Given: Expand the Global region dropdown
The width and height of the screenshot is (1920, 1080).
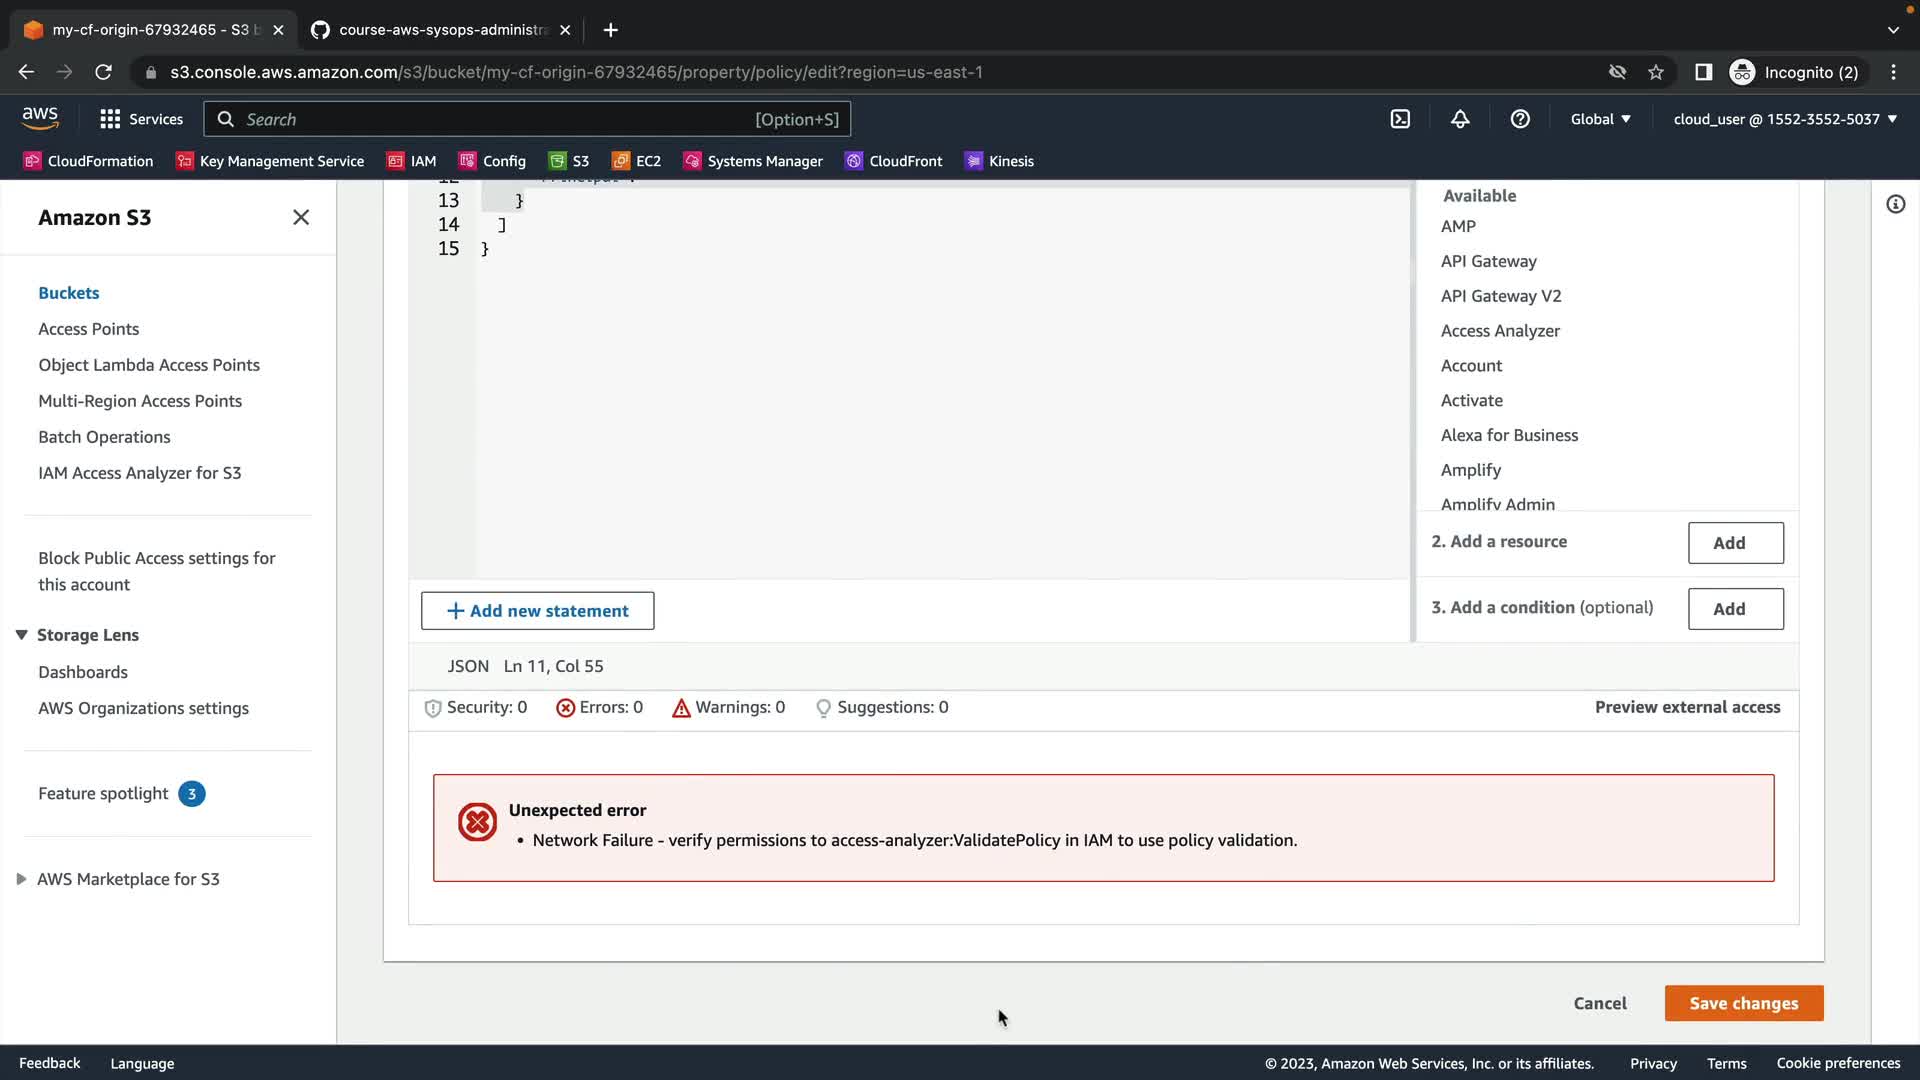Looking at the screenshot, I should pyautogui.click(x=1600, y=119).
